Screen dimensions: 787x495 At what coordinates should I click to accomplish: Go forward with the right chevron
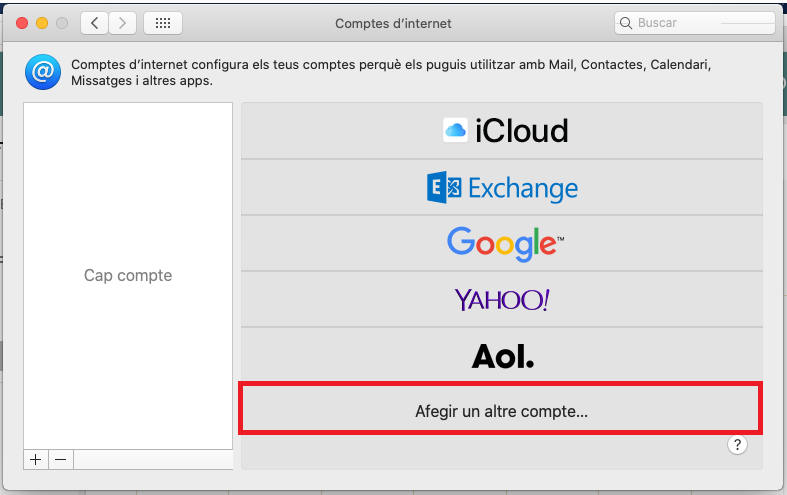point(122,23)
